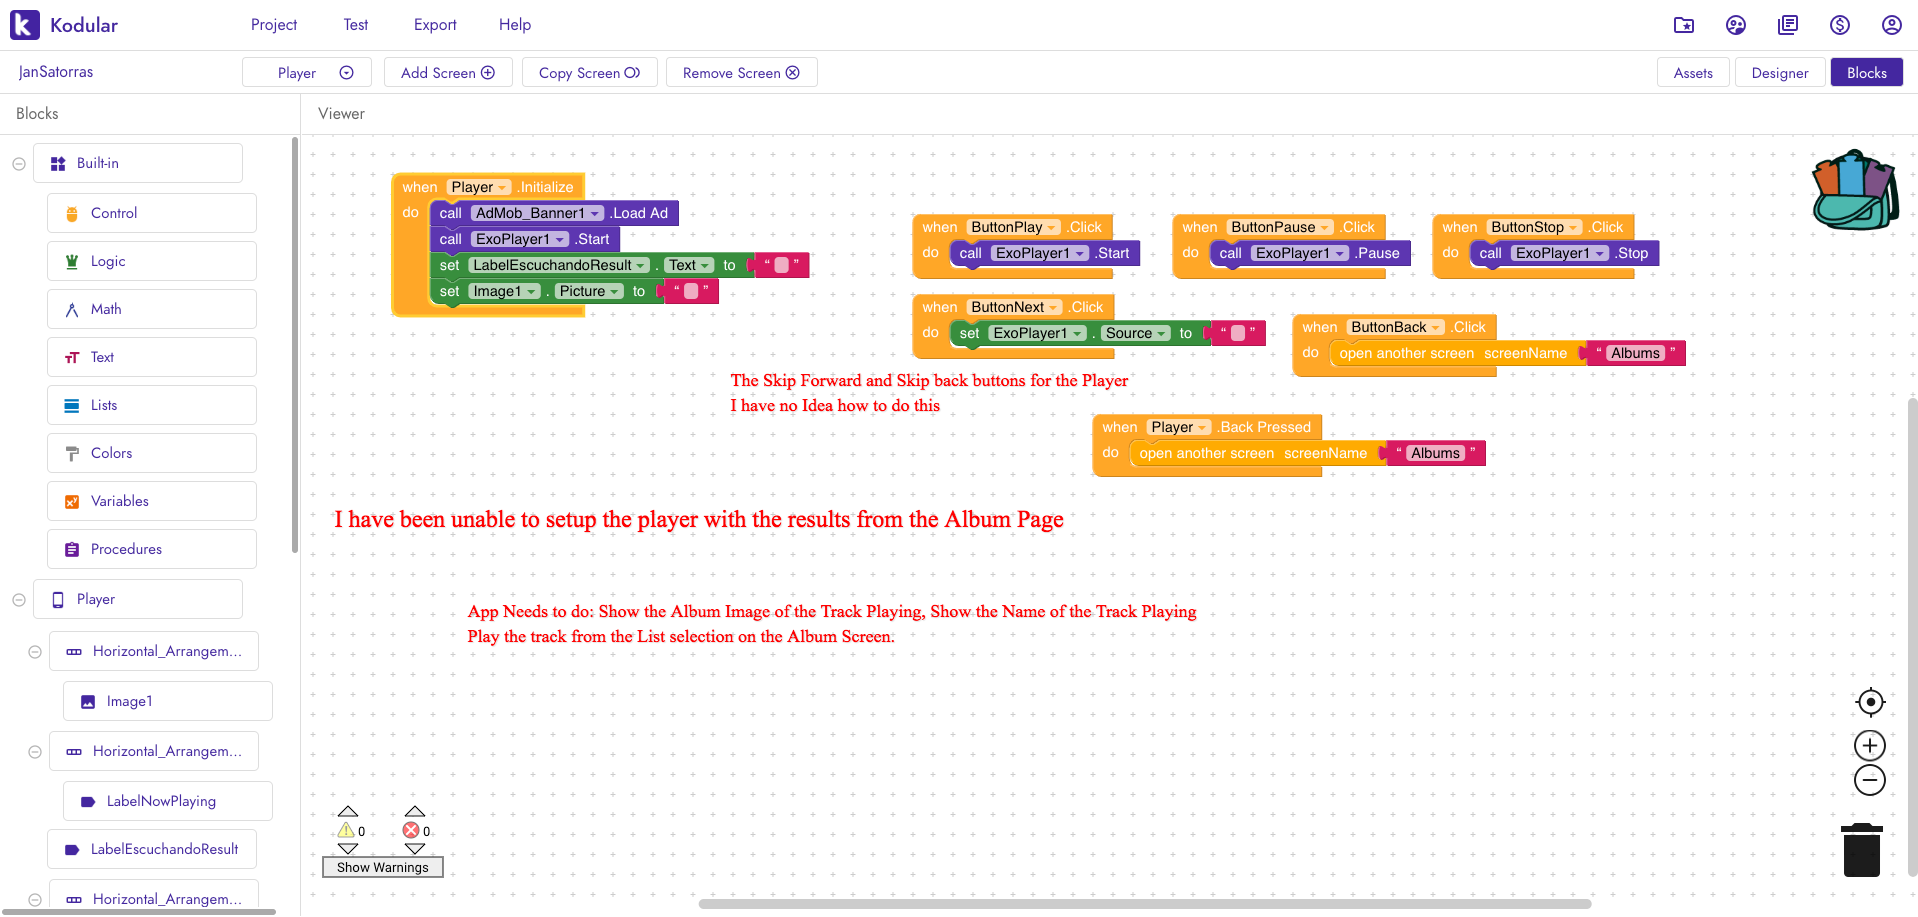Image resolution: width=1918 pixels, height=917 pixels.
Task: Click the backpack icon in viewer
Action: [1855, 190]
